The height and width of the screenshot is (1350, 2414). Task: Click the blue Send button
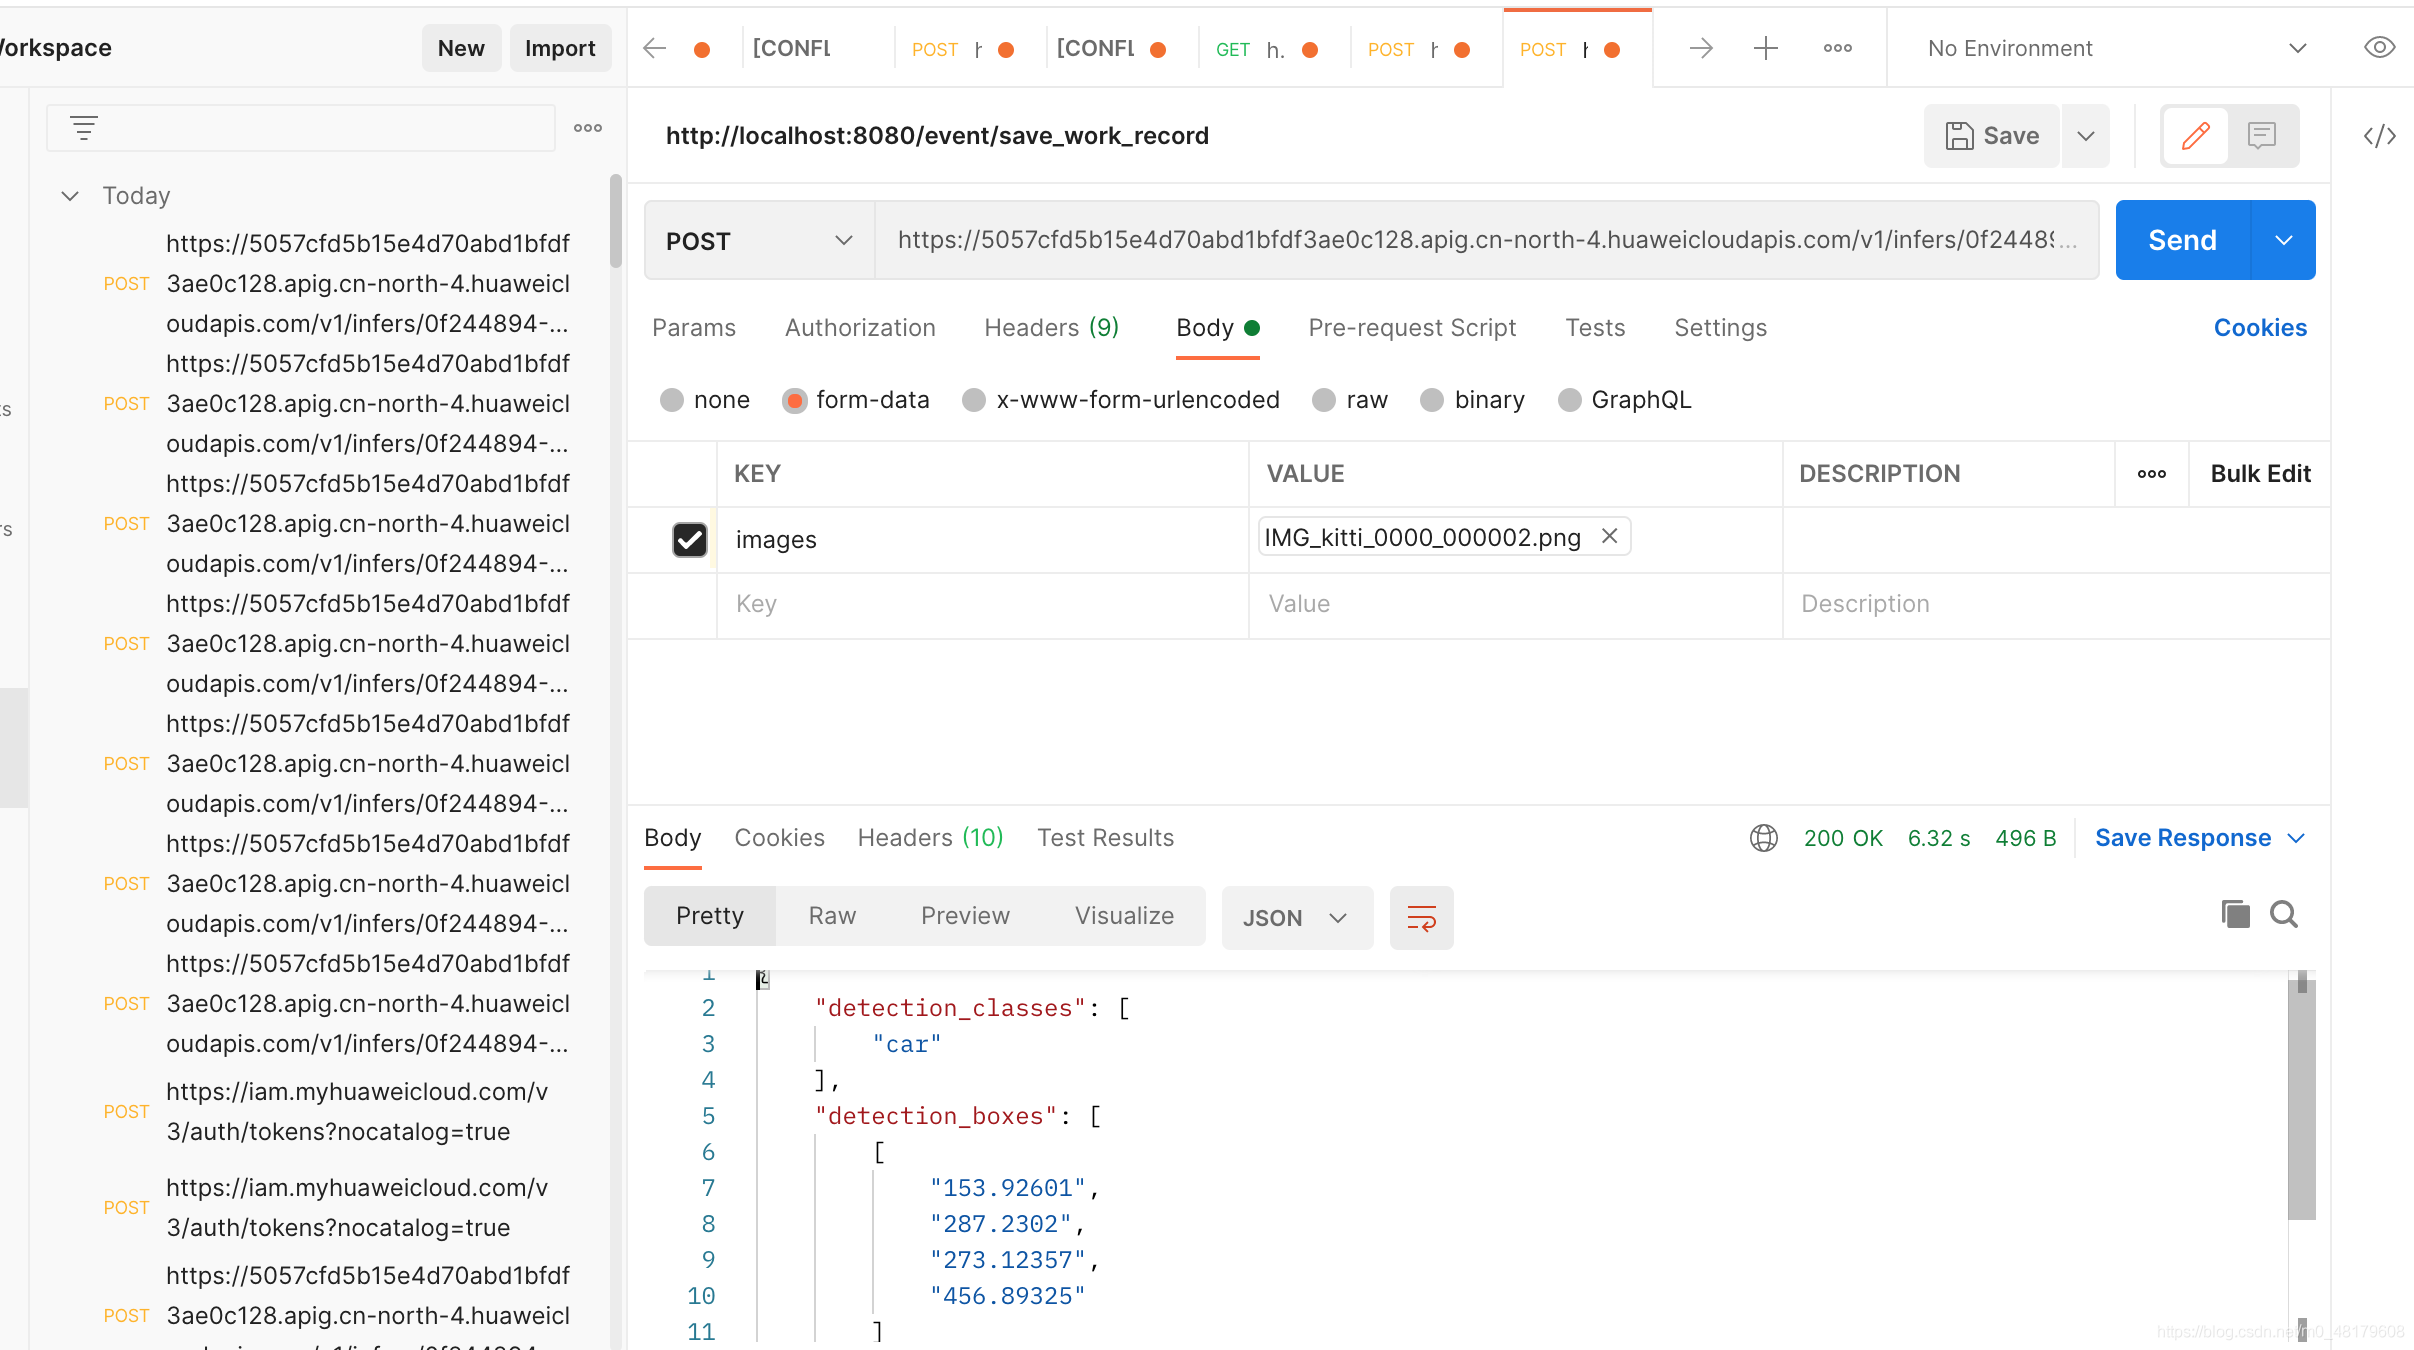click(x=2183, y=240)
